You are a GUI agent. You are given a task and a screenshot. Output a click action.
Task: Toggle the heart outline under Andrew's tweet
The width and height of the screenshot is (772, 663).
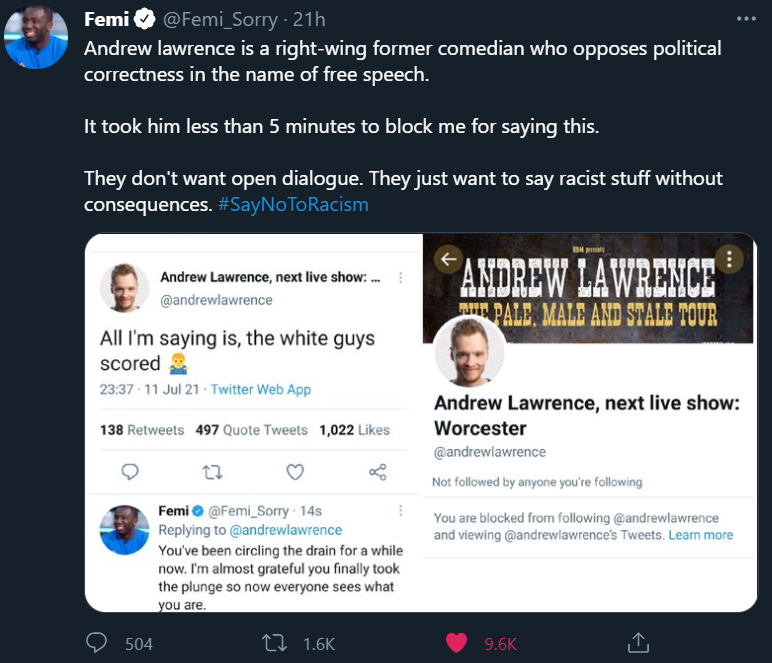tap(295, 472)
